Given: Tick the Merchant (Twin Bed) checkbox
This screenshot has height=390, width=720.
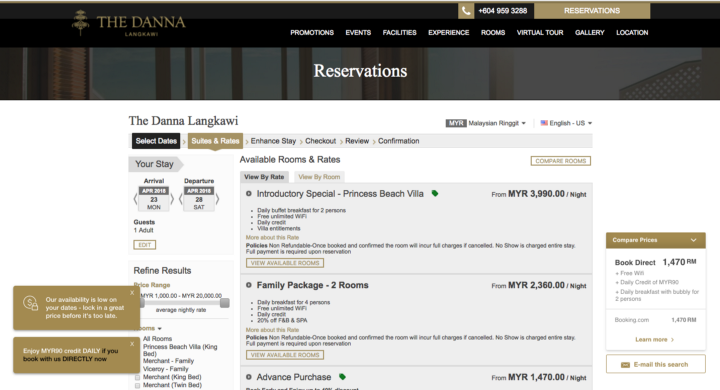Looking at the screenshot, I should [x=137, y=385].
